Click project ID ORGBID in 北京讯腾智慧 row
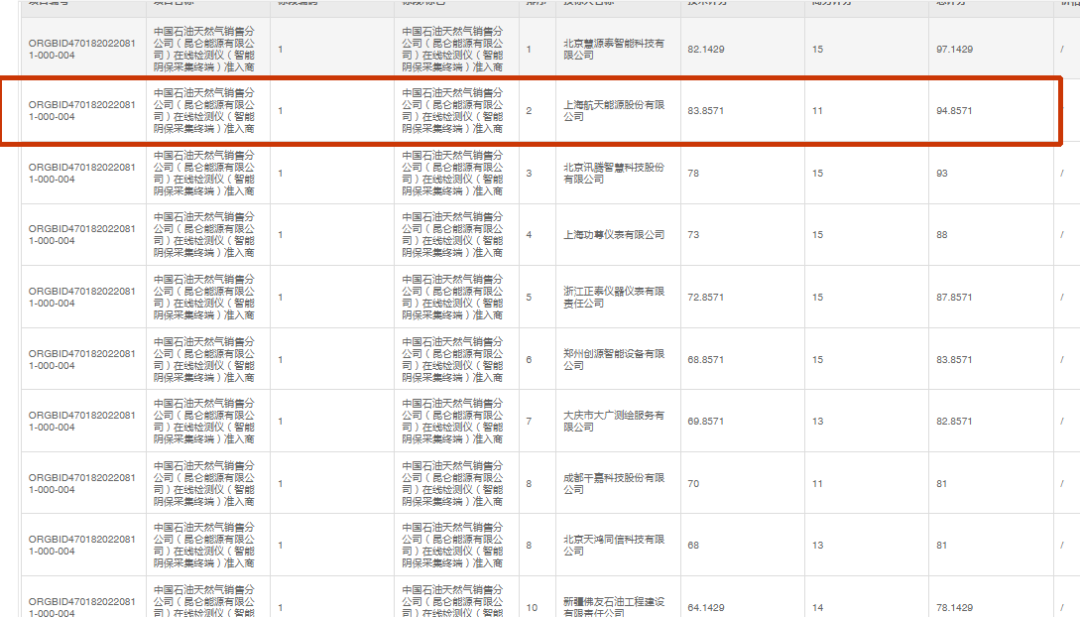The width and height of the screenshot is (1080, 617). (x=82, y=174)
